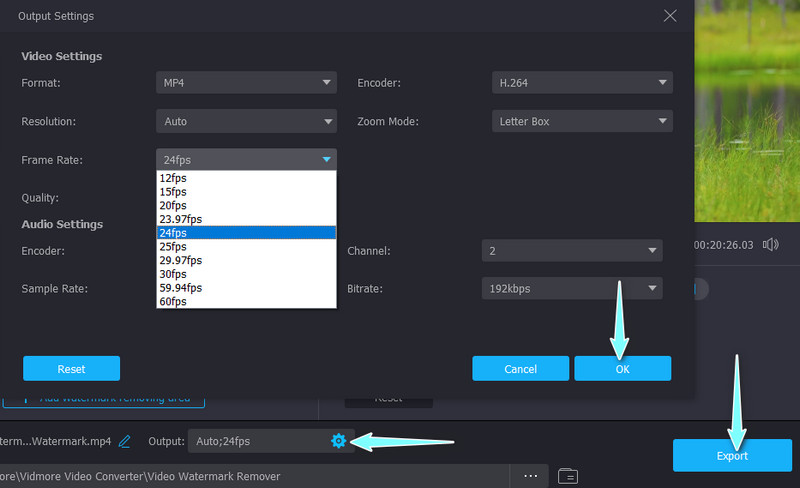Image resolution: width=800 pixels, height=488 pixels.
Task: Expand the Resolution dropdown set to Auto
Action: 246,121
